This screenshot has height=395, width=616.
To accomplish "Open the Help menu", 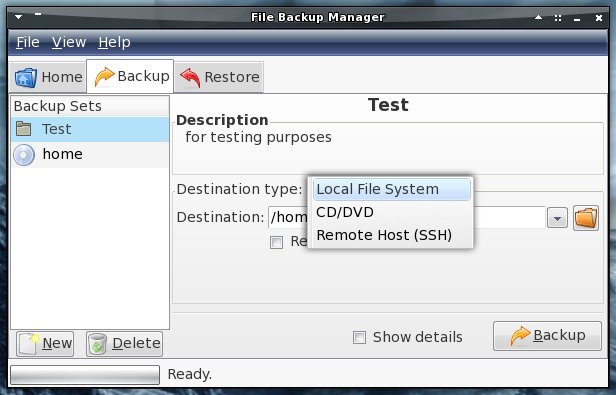I will [114, 42].
